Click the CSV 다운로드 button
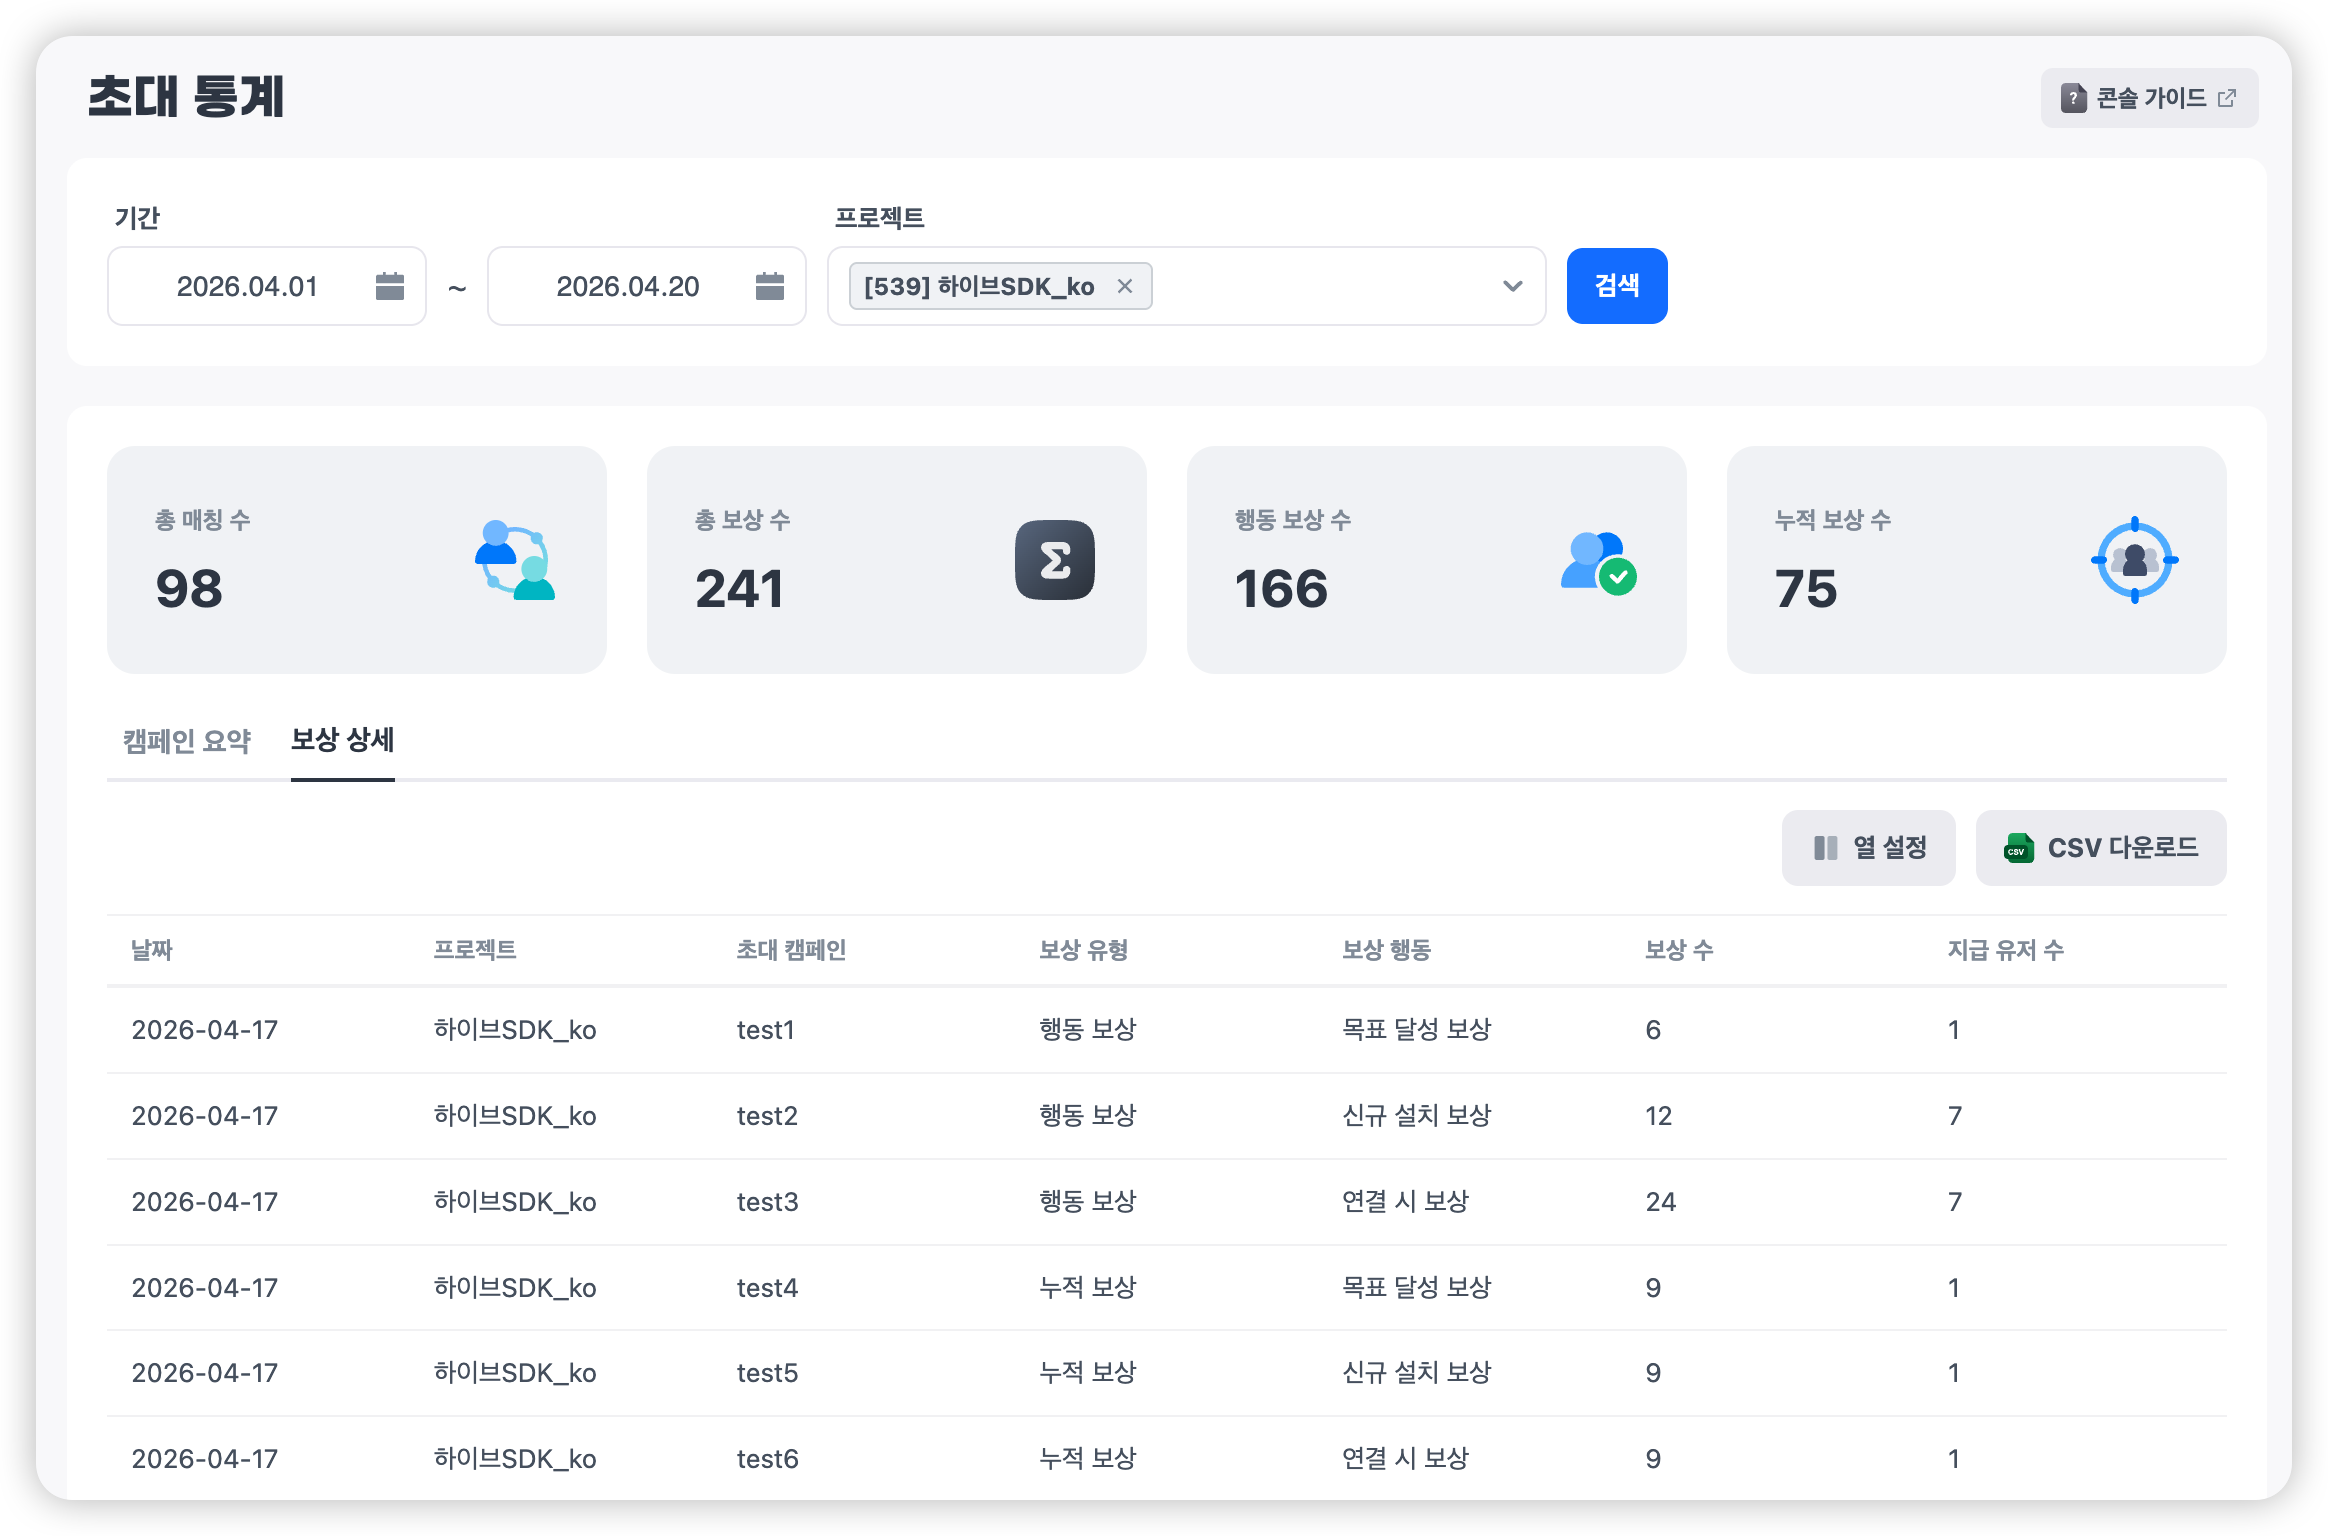Image resolution: width=2328 pixels, height=1536 pixels. point(2100,848)
